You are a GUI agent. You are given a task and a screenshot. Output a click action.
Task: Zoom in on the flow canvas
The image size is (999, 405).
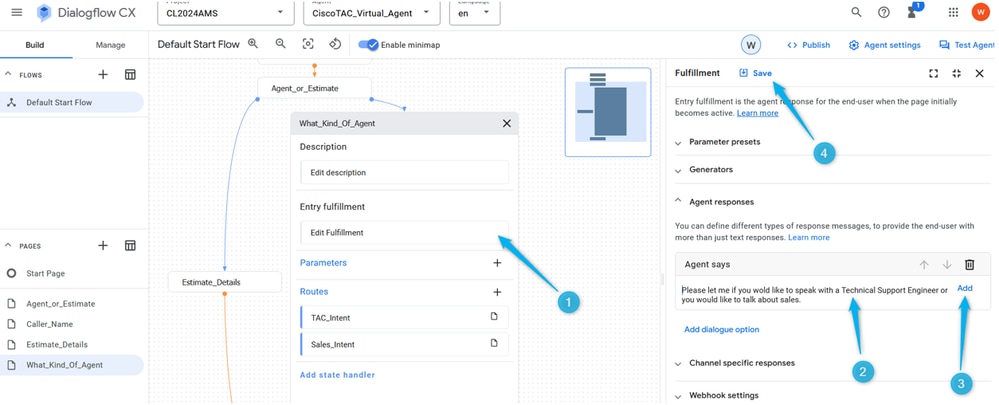tap(253, 44)
